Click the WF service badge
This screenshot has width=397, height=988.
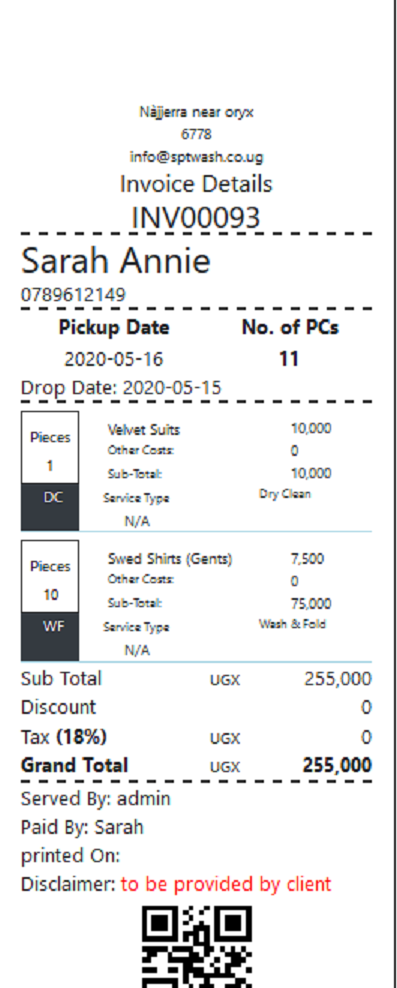(50, 636)
